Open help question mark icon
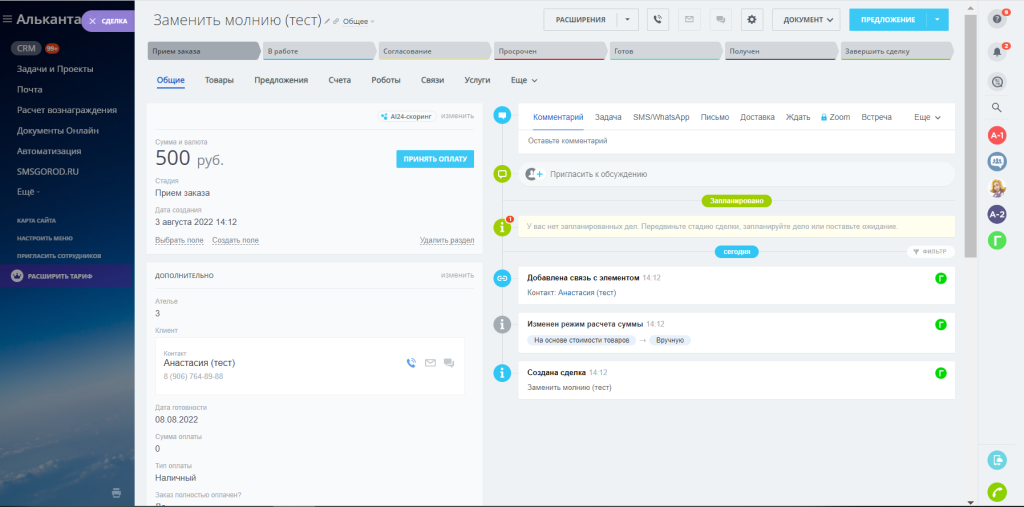This screenshot has height=507, width=1024. (997, 20)
